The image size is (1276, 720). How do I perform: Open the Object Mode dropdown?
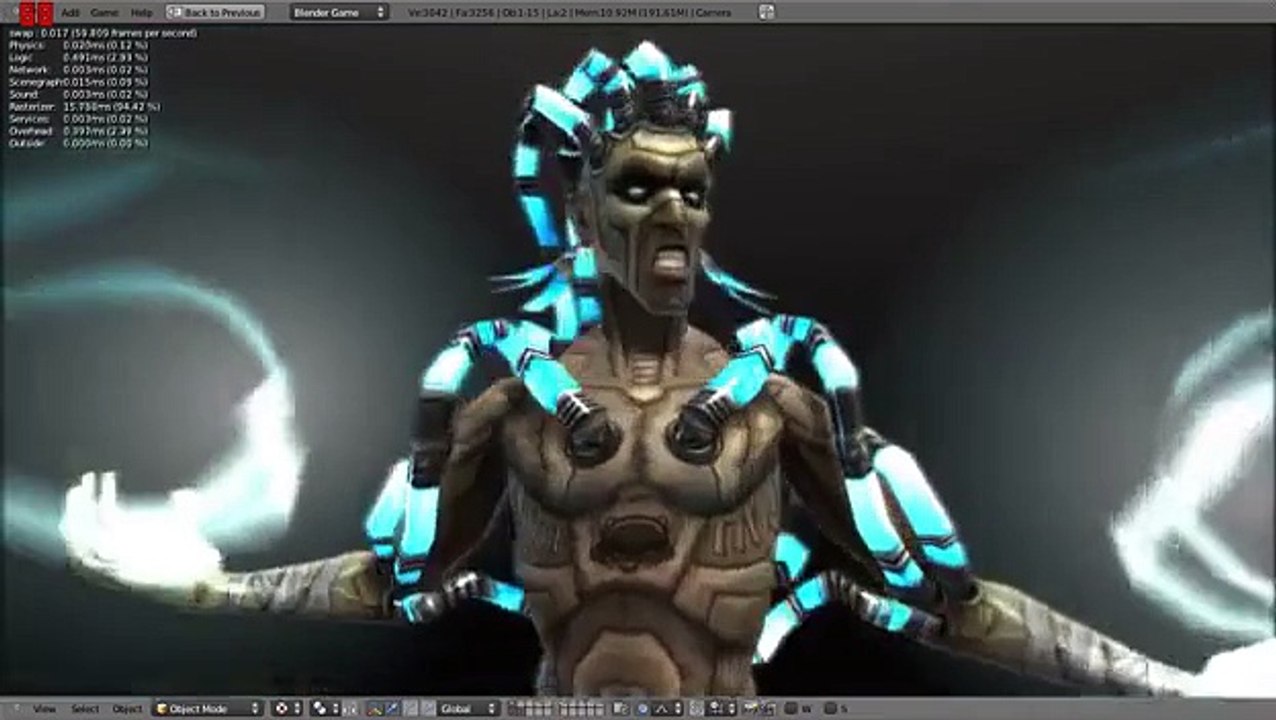207,709
